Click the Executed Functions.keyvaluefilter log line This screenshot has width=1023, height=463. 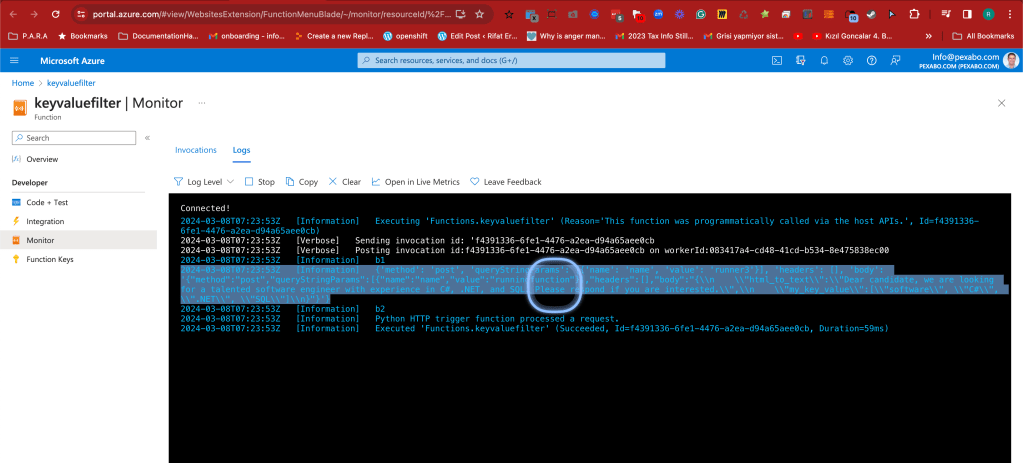coord(535,329)
